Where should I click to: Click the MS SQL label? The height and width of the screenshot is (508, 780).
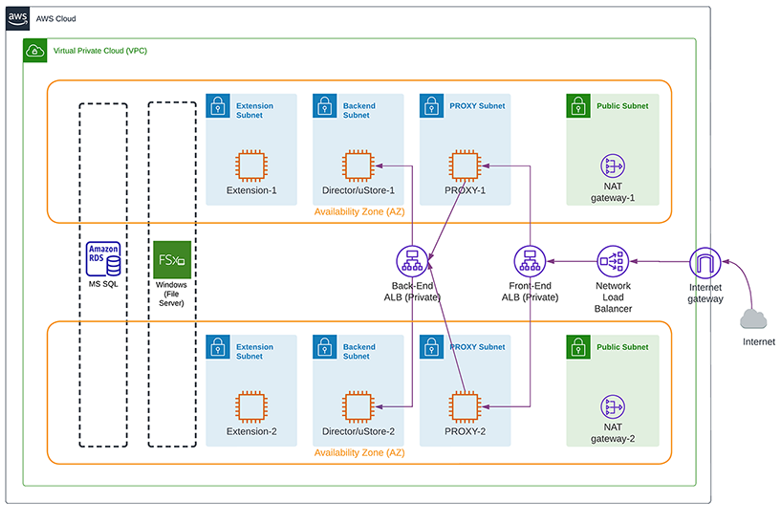[103, 284]
